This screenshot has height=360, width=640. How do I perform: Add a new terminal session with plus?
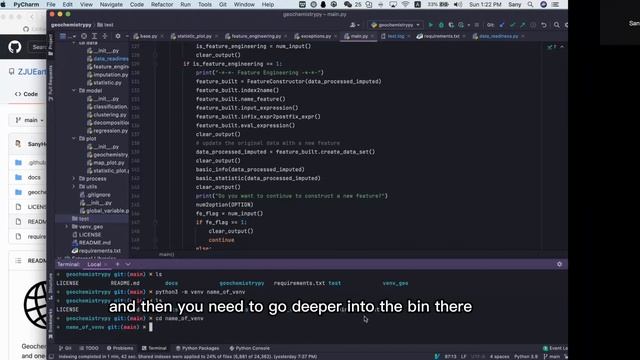(x=118, y=264)
